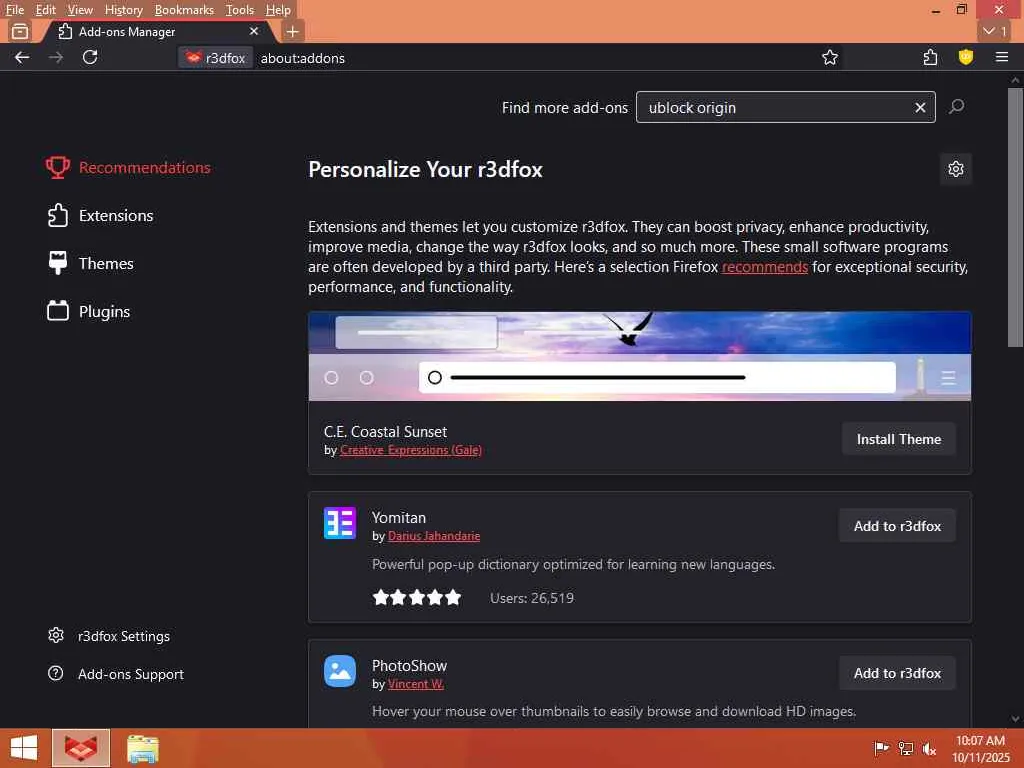This screenshot has width=1024, height=768.
Task: Click the 'Users: 26,519' text
Action: [x=532, y=598]
